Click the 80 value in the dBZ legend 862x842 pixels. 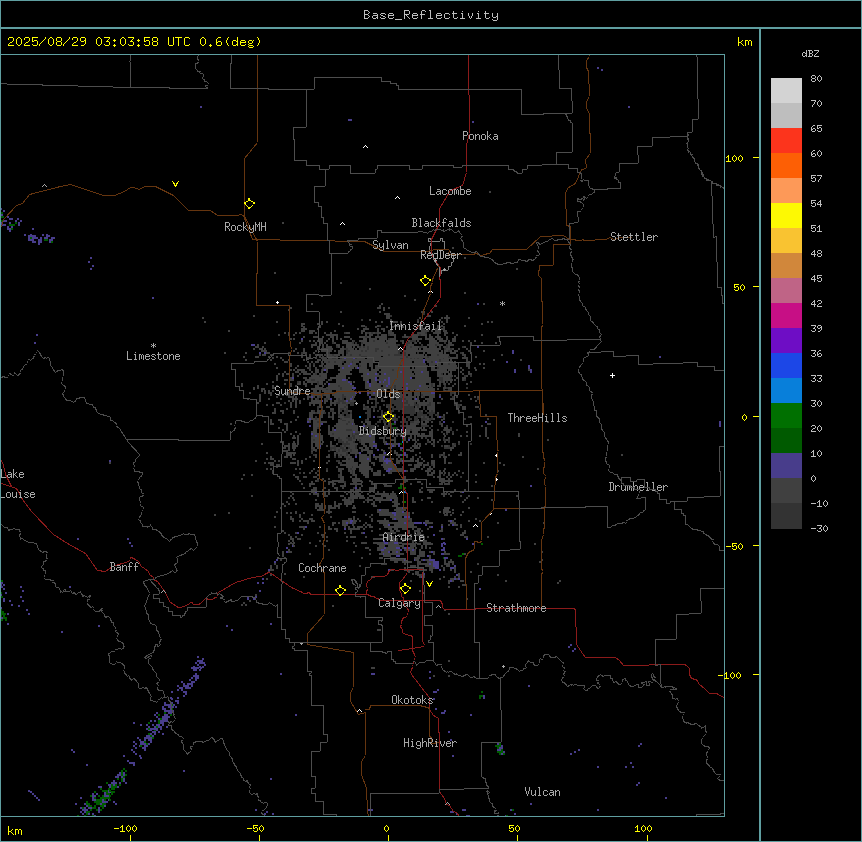click(816, 79)
